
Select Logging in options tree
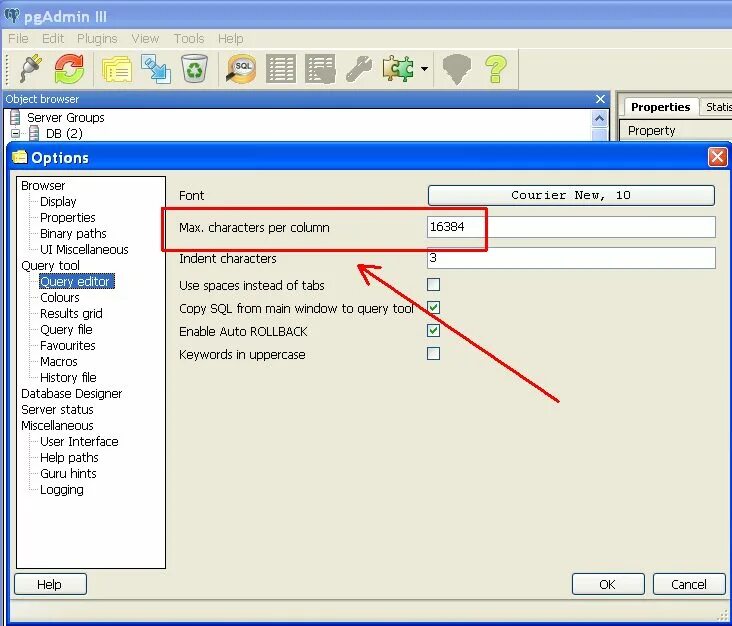click(x=62, y=490)
